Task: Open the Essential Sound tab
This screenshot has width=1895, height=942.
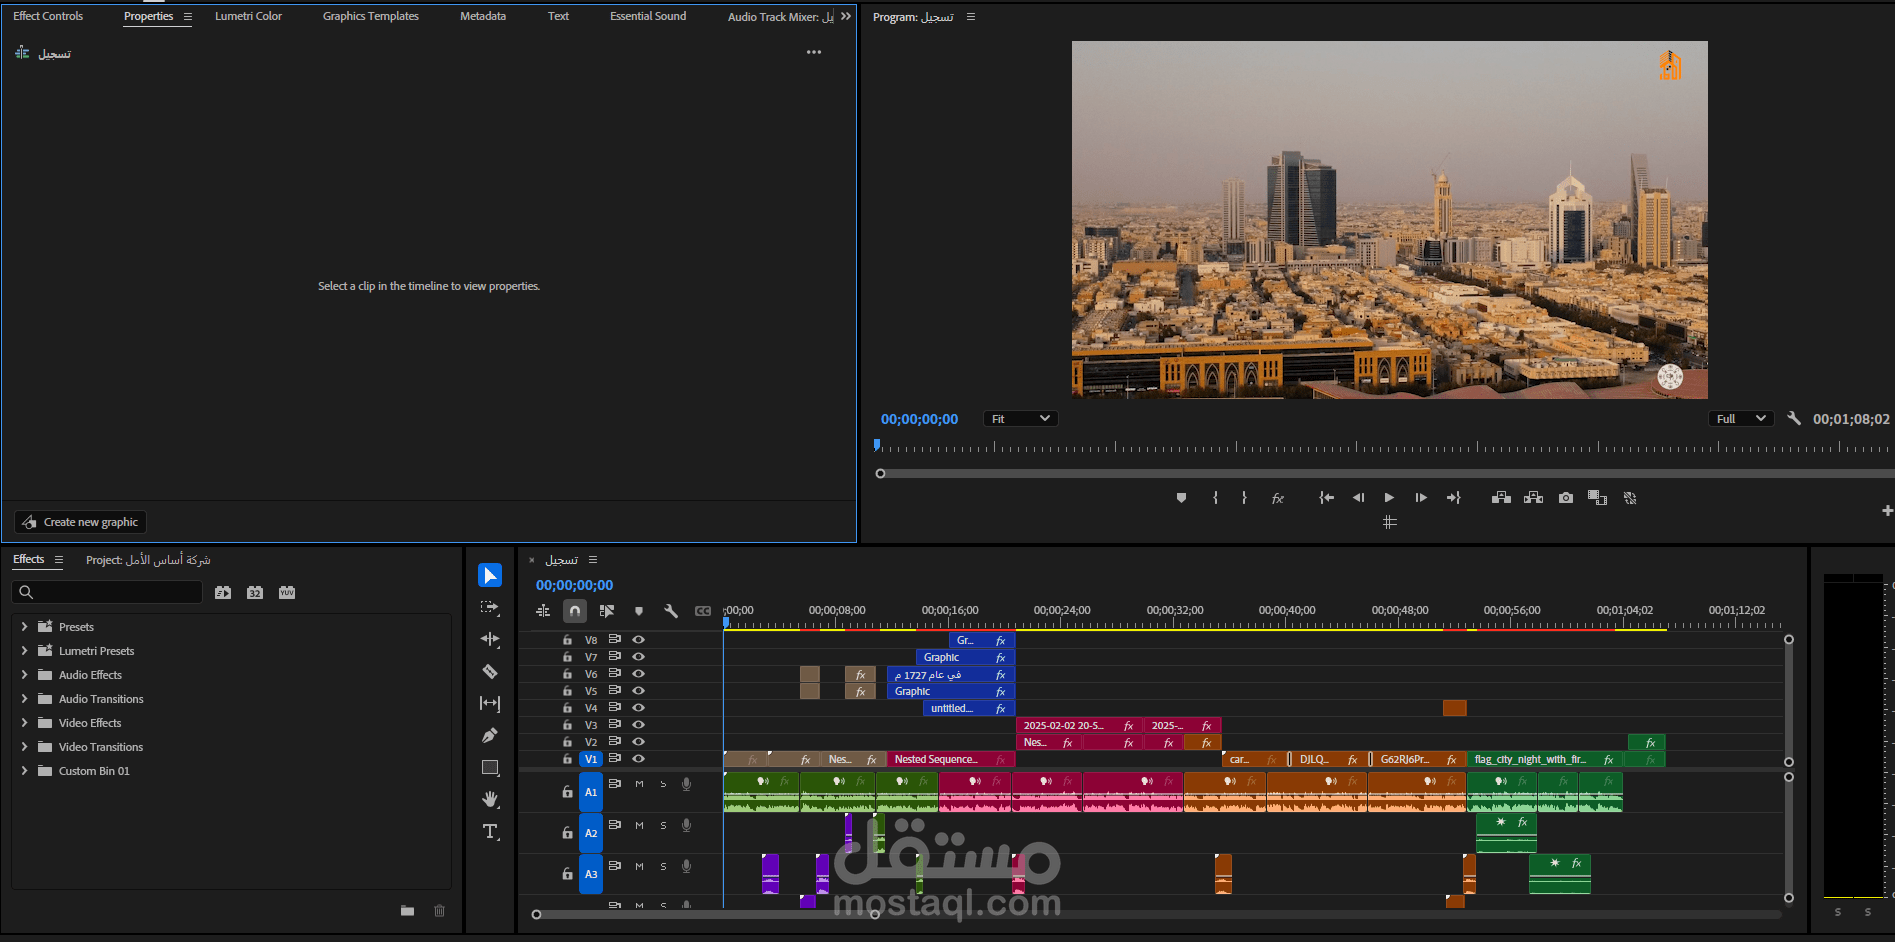Action: [648, 16]
